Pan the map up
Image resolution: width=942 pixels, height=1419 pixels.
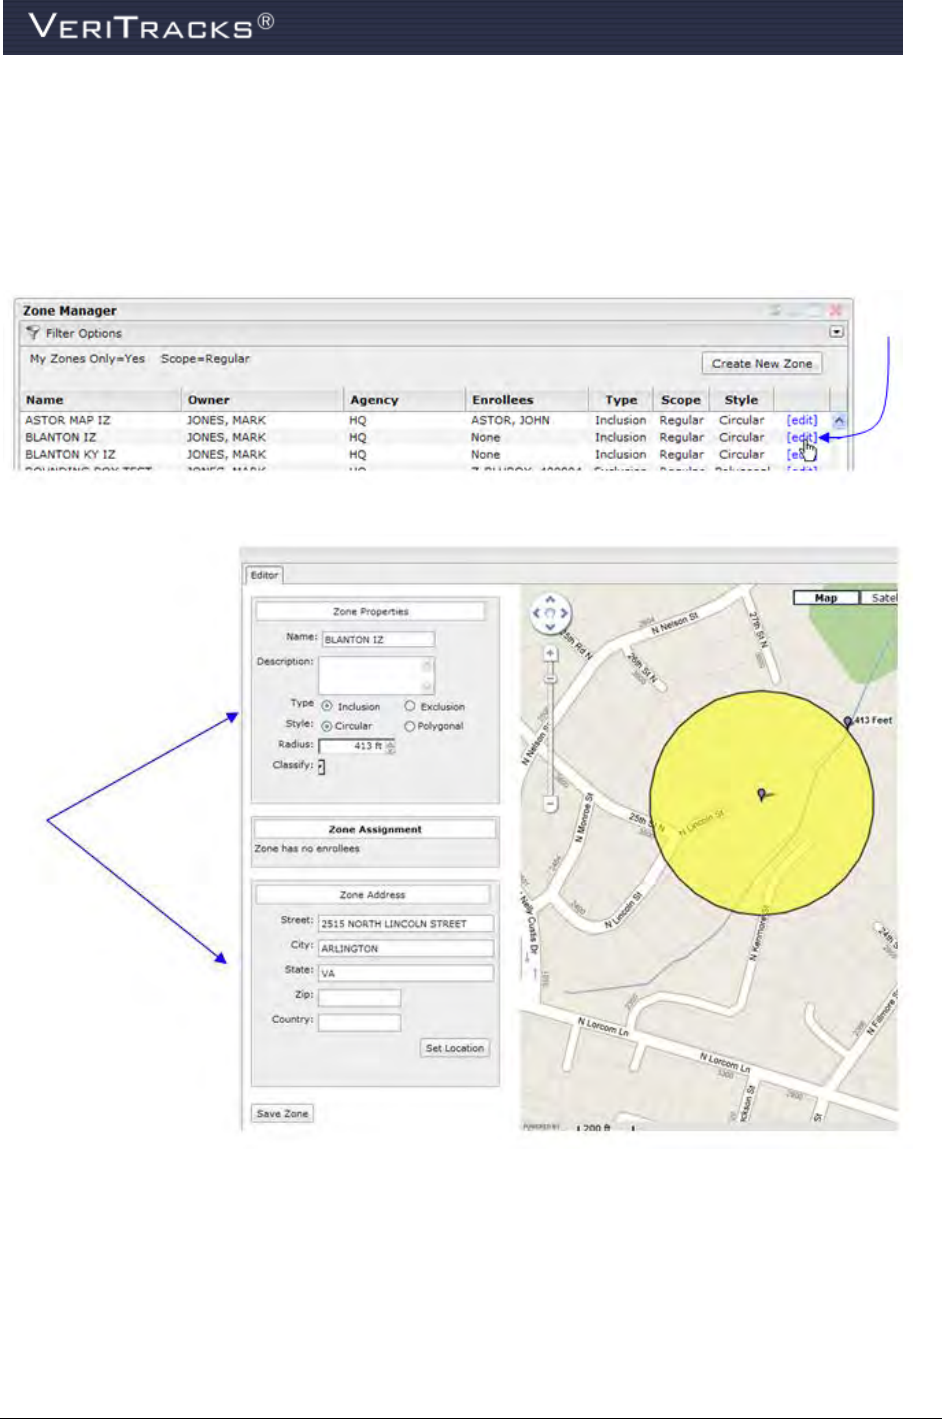[x=550, y=600]
